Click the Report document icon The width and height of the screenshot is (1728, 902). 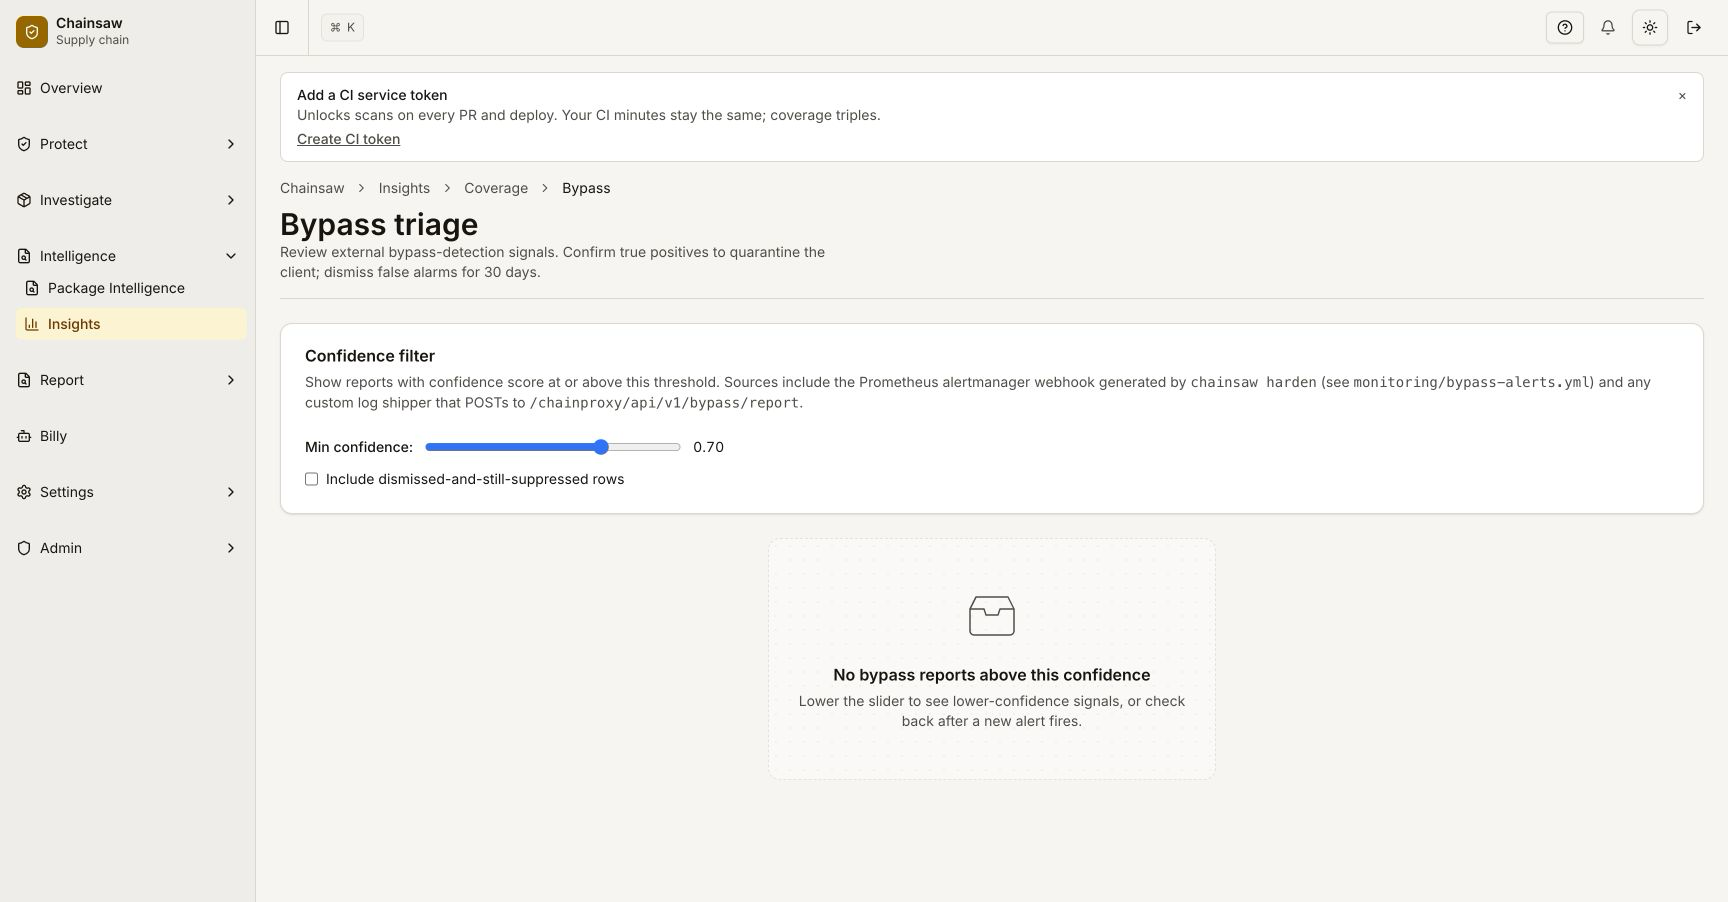pyautogui.click(x=24, y=380)
